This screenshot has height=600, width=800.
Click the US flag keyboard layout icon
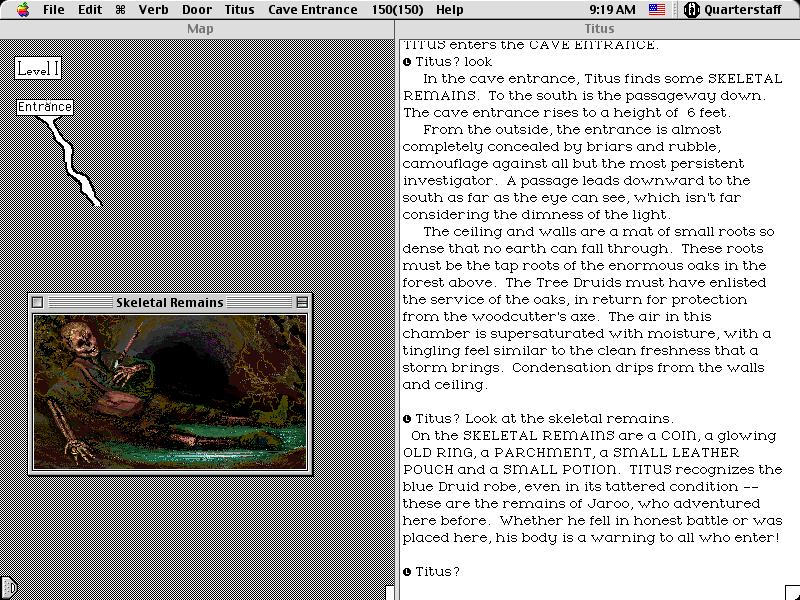(657, 9)
